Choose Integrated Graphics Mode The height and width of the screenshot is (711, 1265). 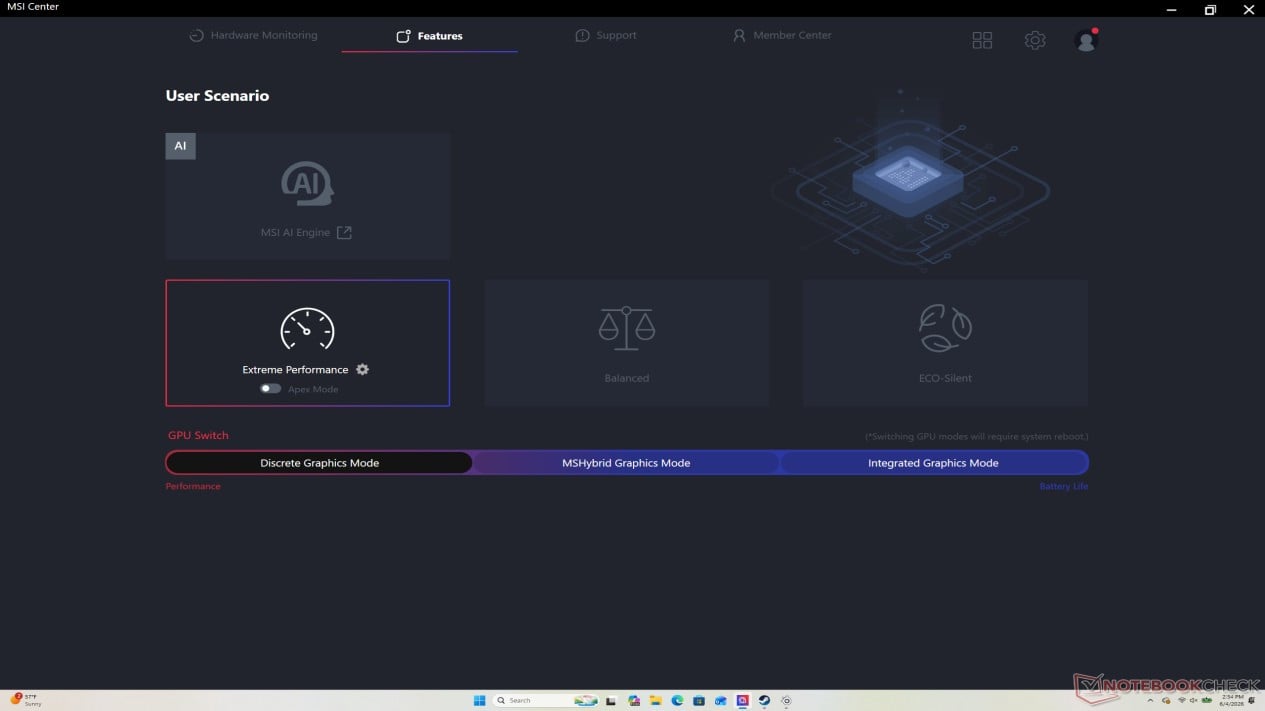click(933, 463)
